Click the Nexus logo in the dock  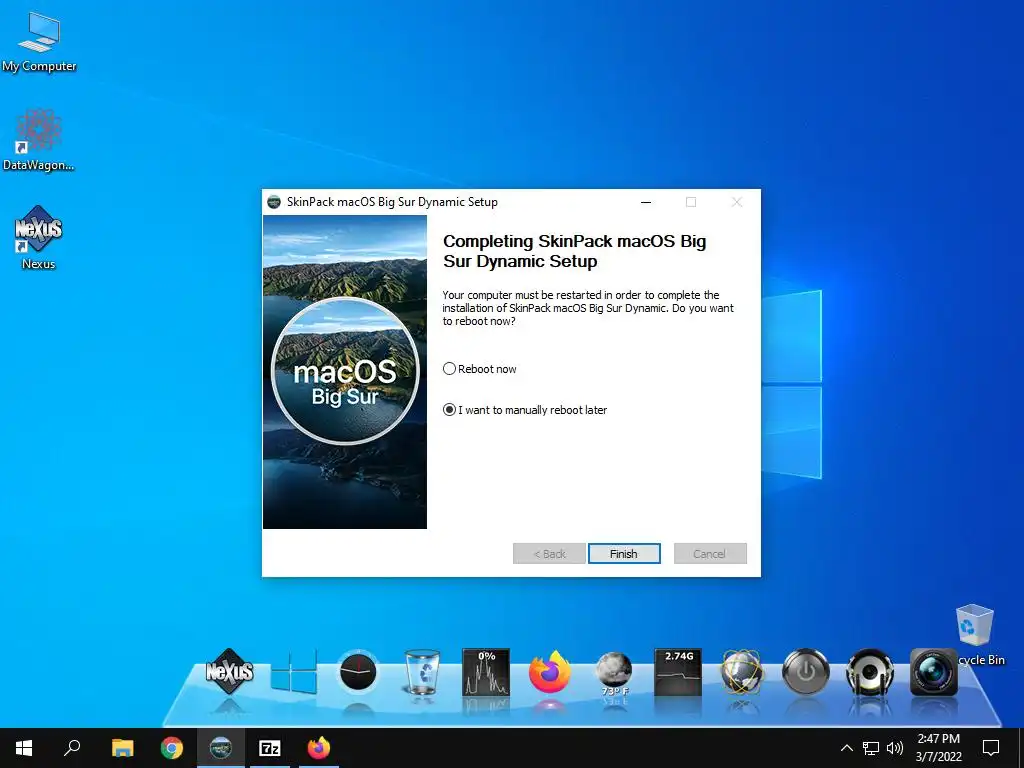[229, 671]
